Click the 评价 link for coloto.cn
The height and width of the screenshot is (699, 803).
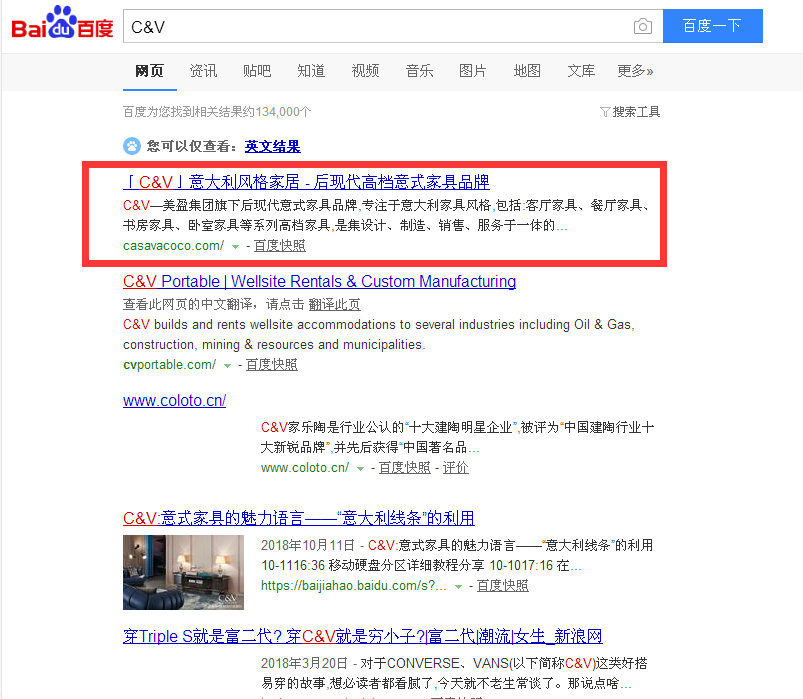click(x=456, y=468)
